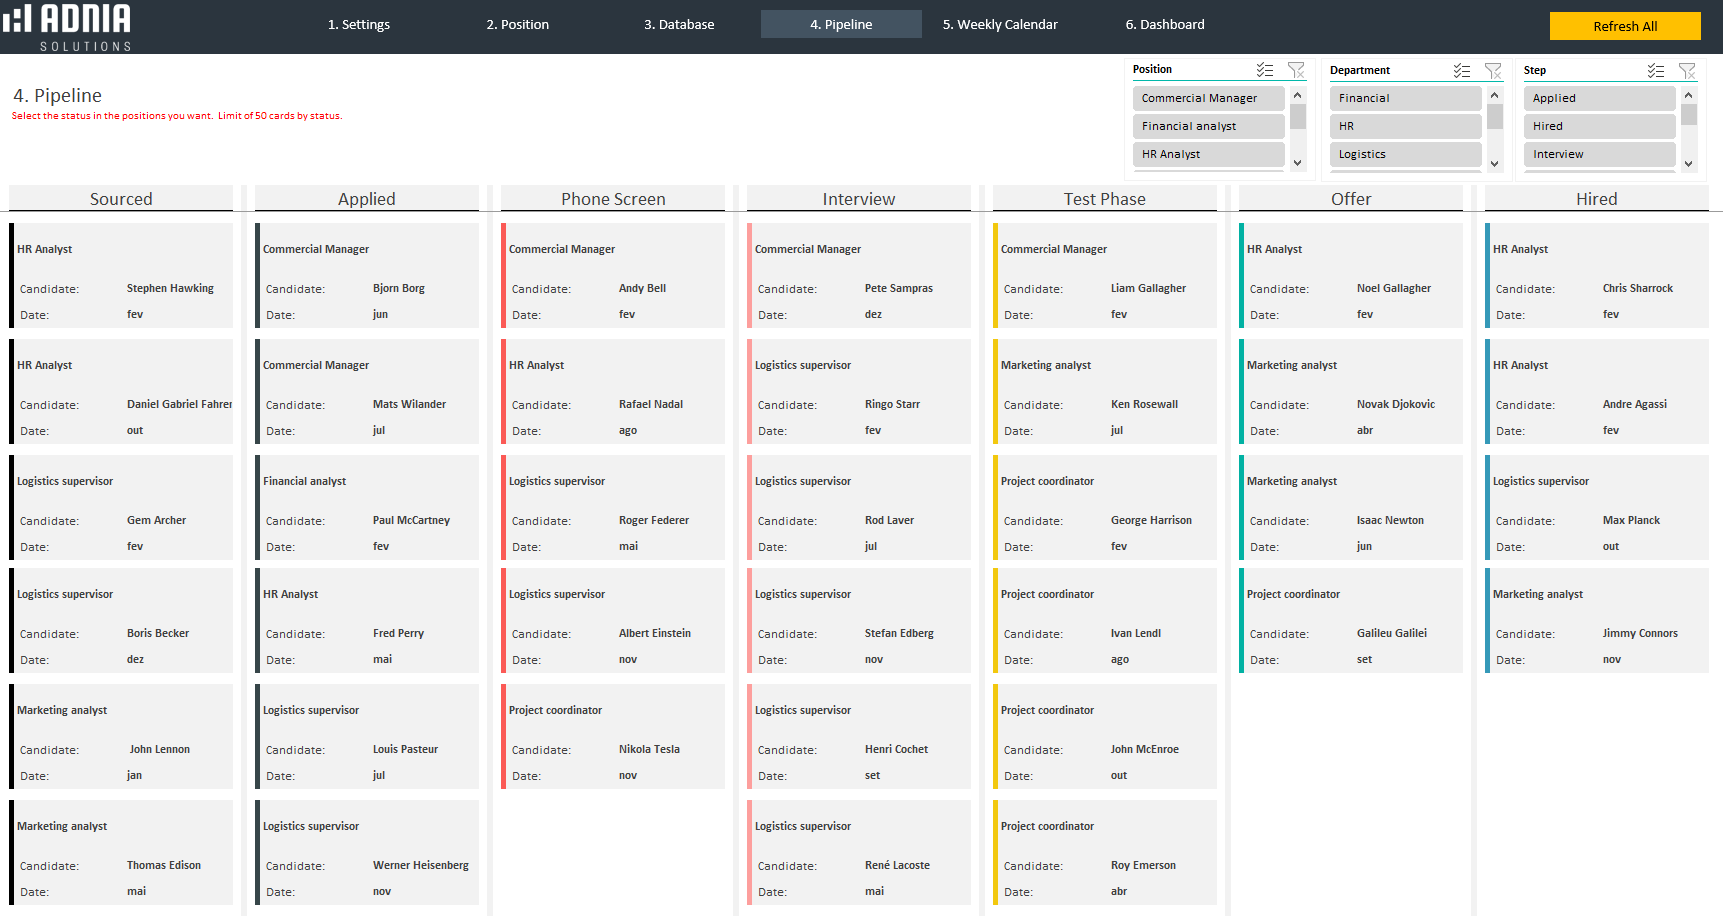This screenshot has width=1723, height=916.
Task: Click the Department slicer scrollbar thumb
Action: (x=1495, y=117)
